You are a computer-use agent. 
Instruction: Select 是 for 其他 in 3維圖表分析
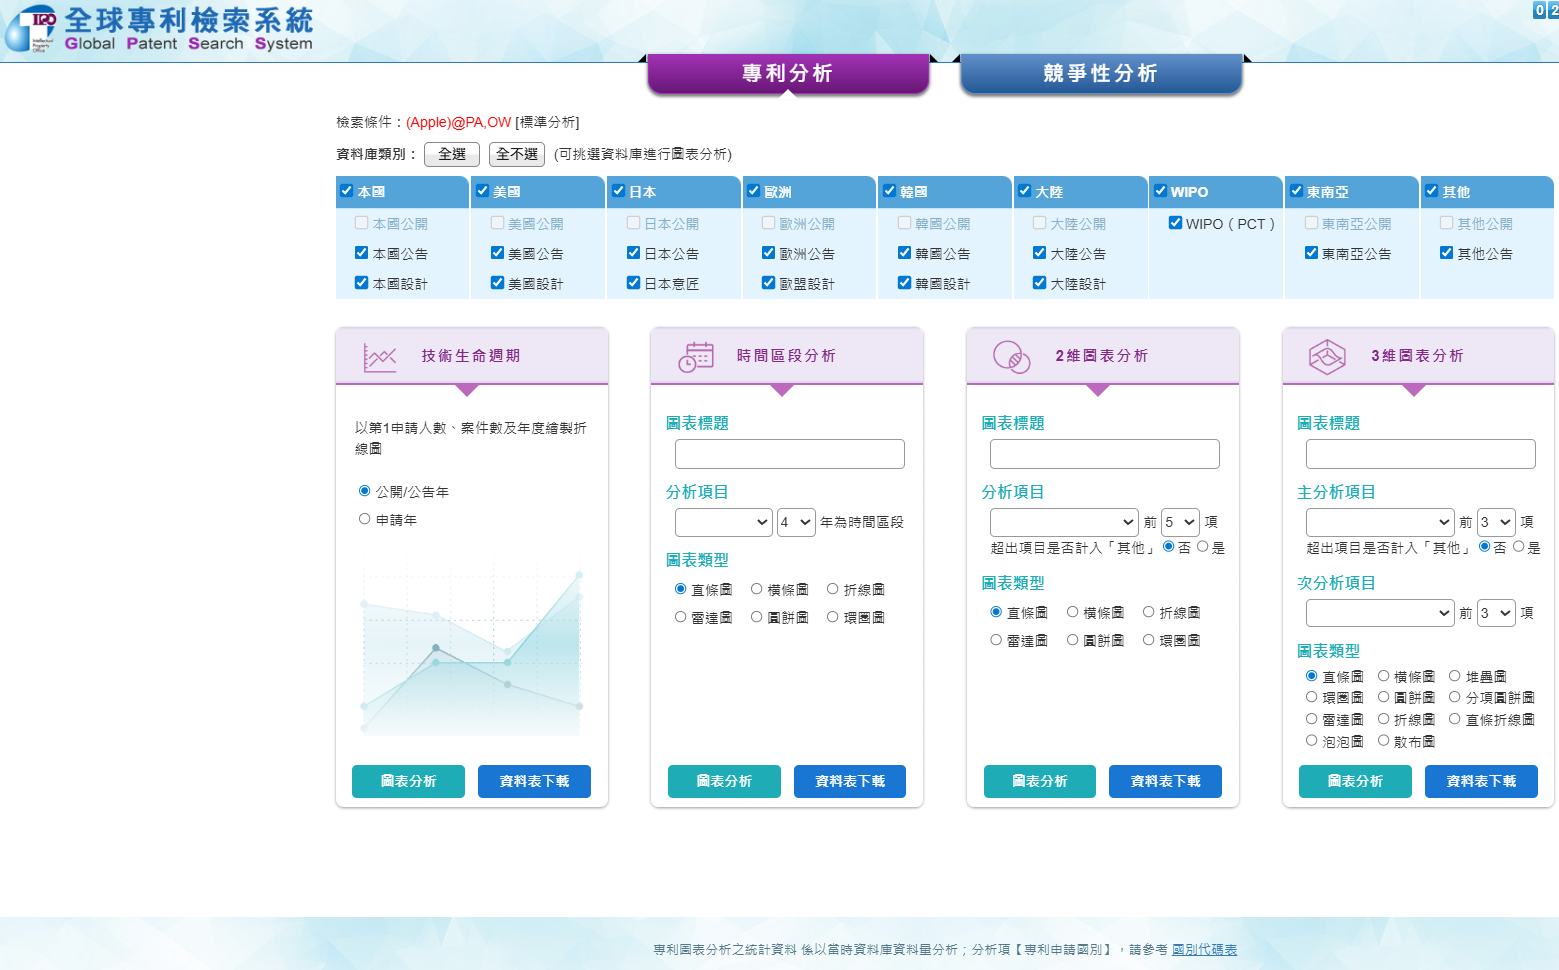[x=1519, y=547]
